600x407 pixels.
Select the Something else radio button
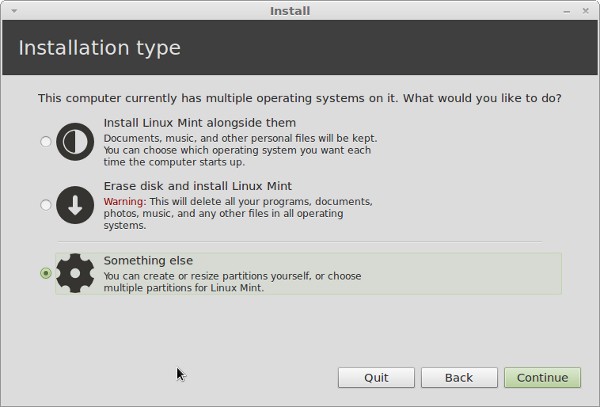45,273
